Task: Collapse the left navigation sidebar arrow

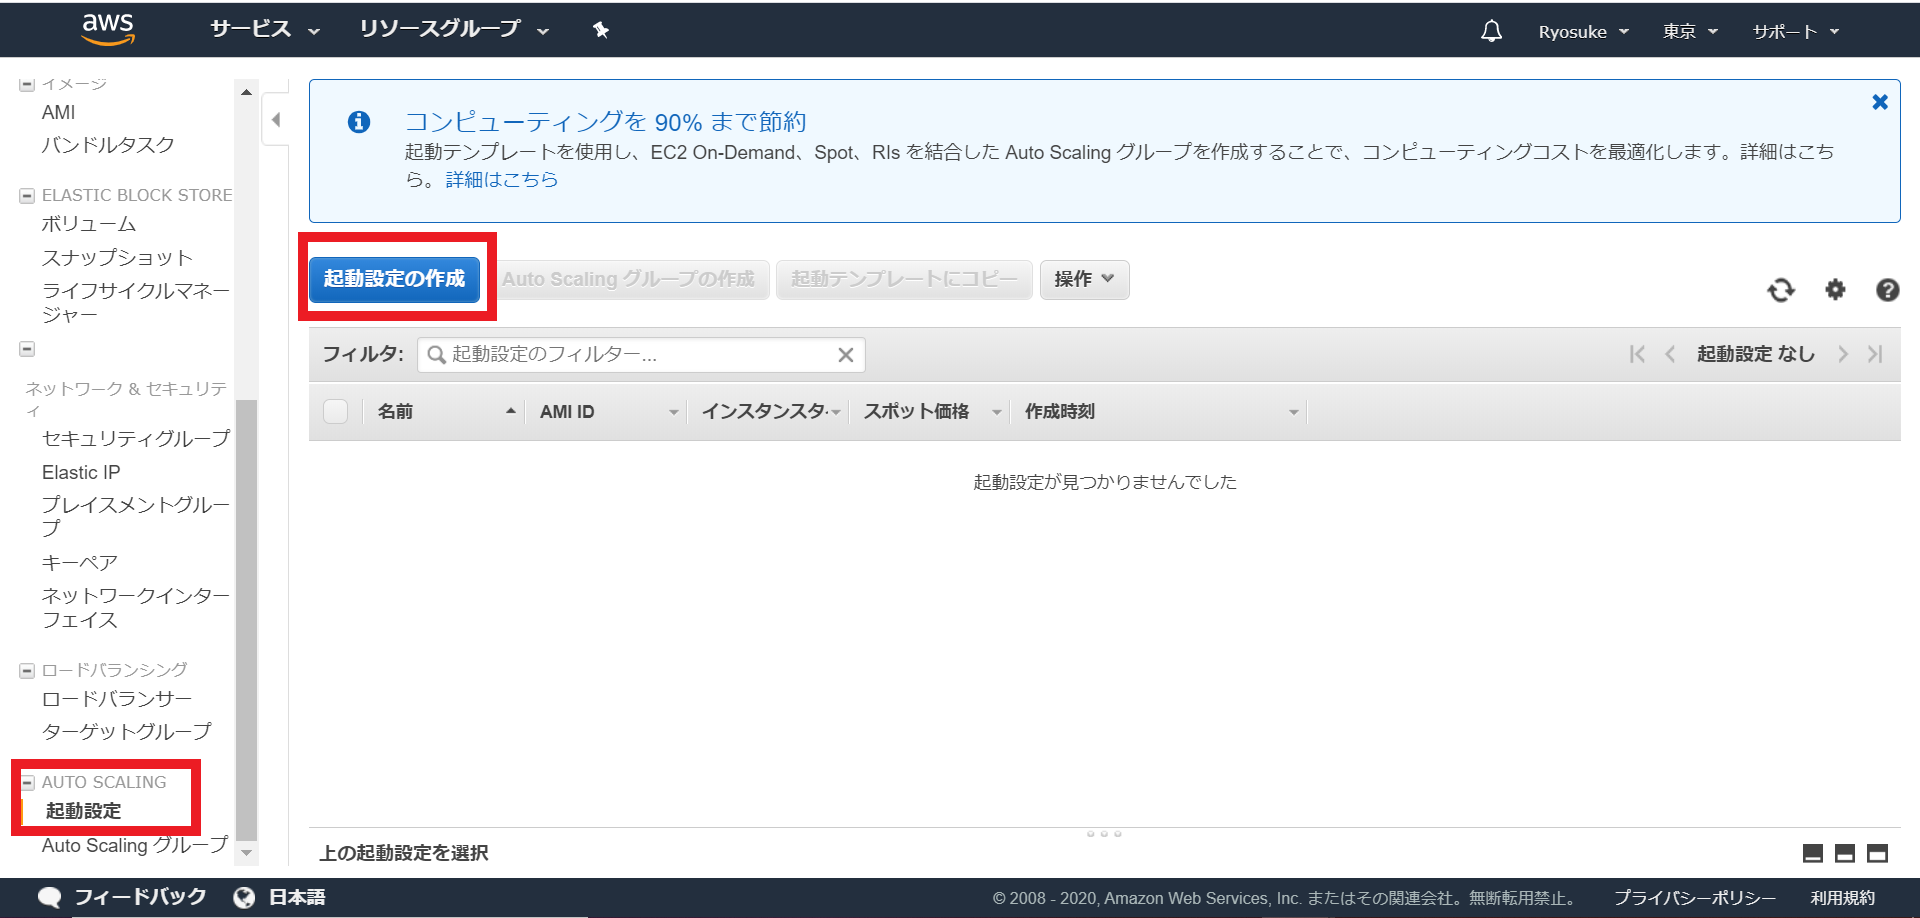Action: tap(276, 120)
